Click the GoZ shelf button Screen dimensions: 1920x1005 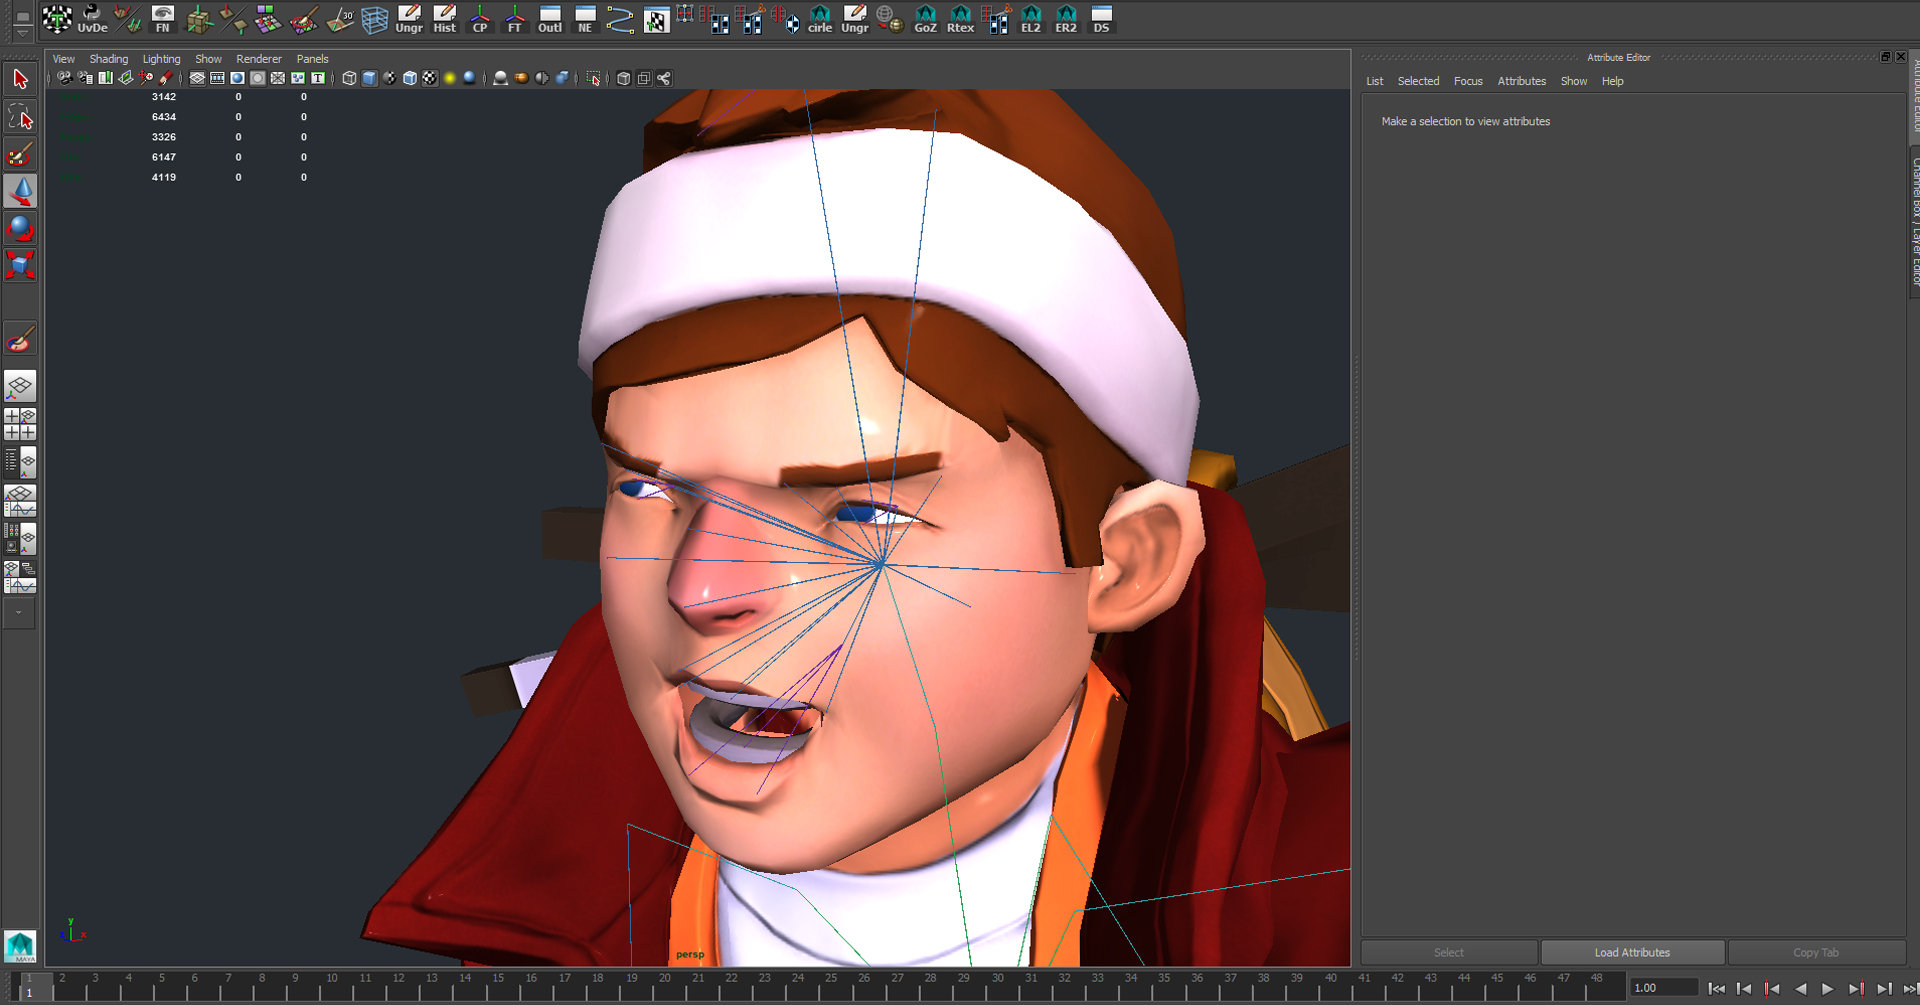coord(925,19)
